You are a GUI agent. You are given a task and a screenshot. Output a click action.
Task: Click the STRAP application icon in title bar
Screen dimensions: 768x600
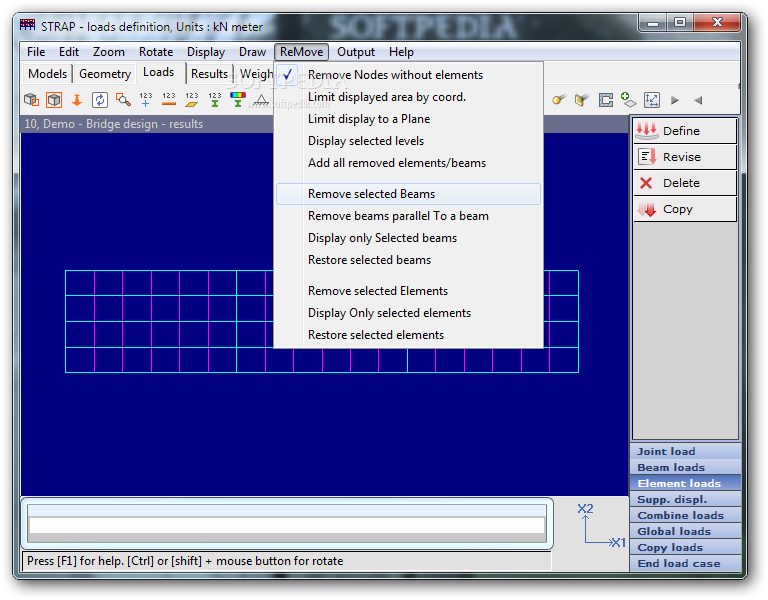click(27, 25)
